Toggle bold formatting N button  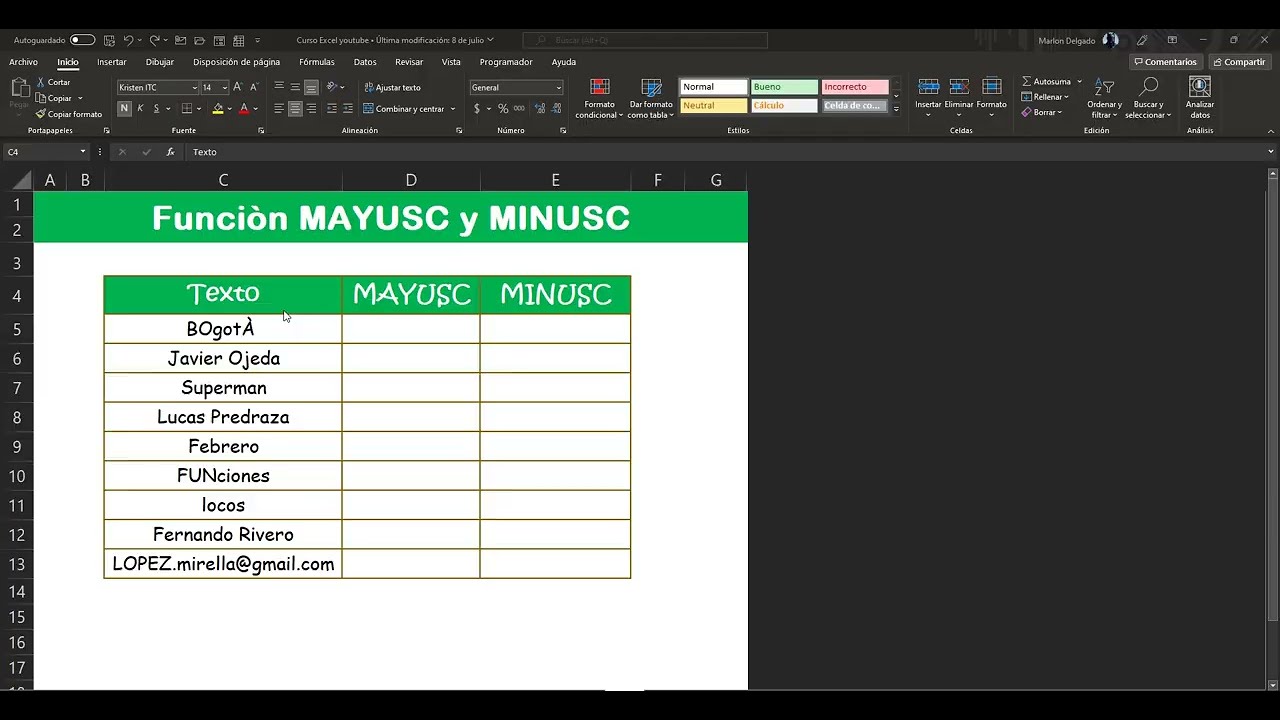[124, 108]
